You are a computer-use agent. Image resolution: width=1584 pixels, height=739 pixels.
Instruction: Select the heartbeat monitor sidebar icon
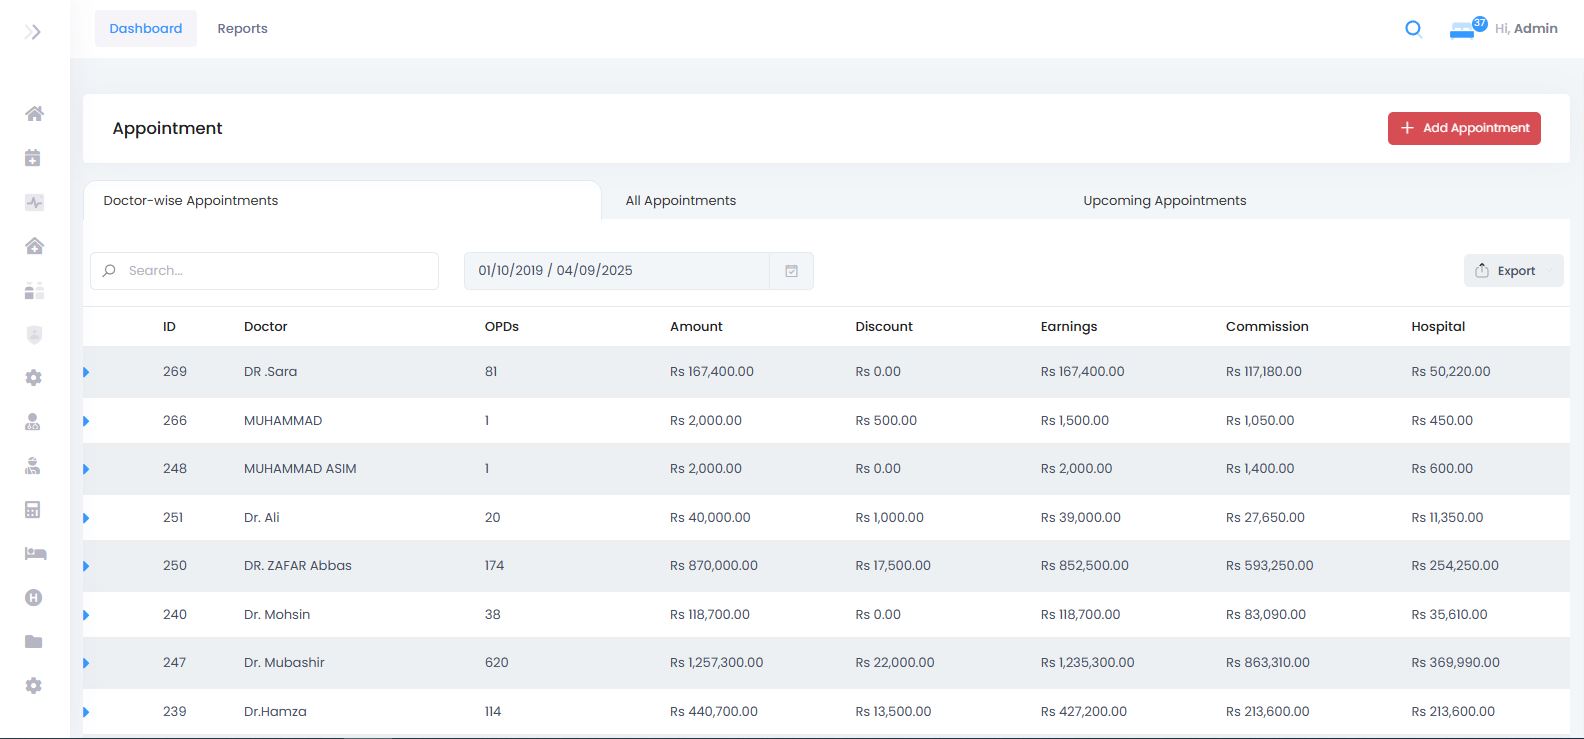(x=34, y=202)
